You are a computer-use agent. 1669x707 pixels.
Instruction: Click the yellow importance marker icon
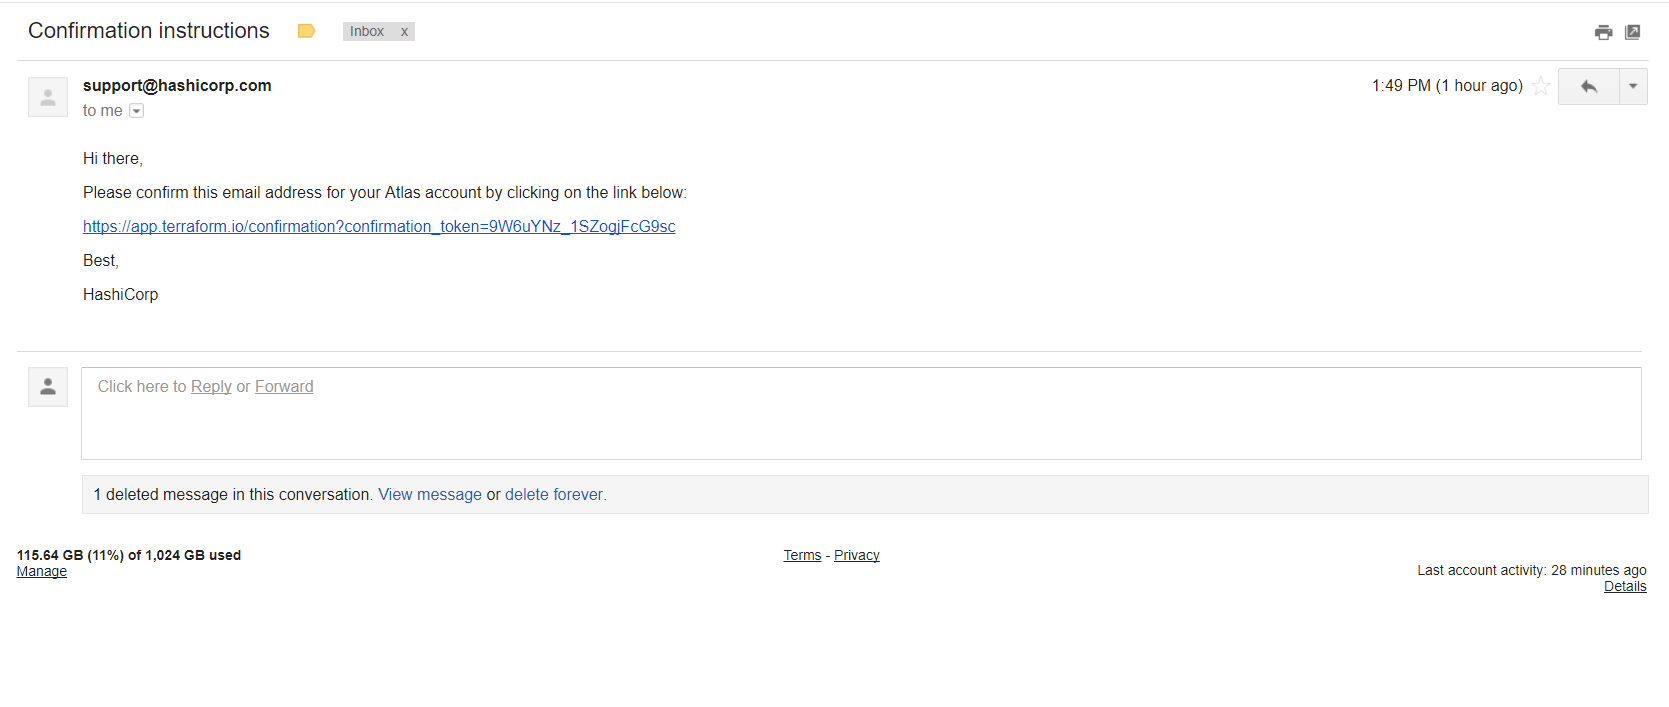click(x=306, y=31)
